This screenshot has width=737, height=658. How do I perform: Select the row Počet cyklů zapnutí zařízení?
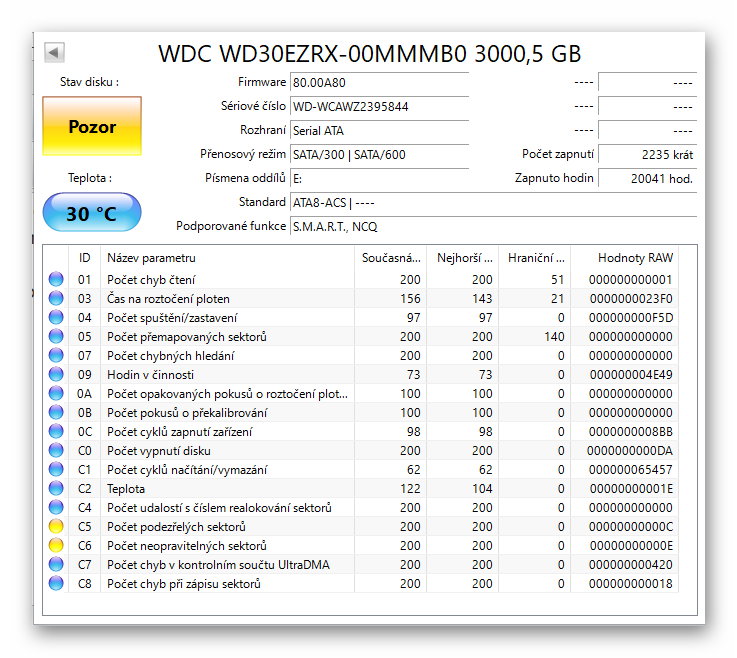click(x=362, y=431)
